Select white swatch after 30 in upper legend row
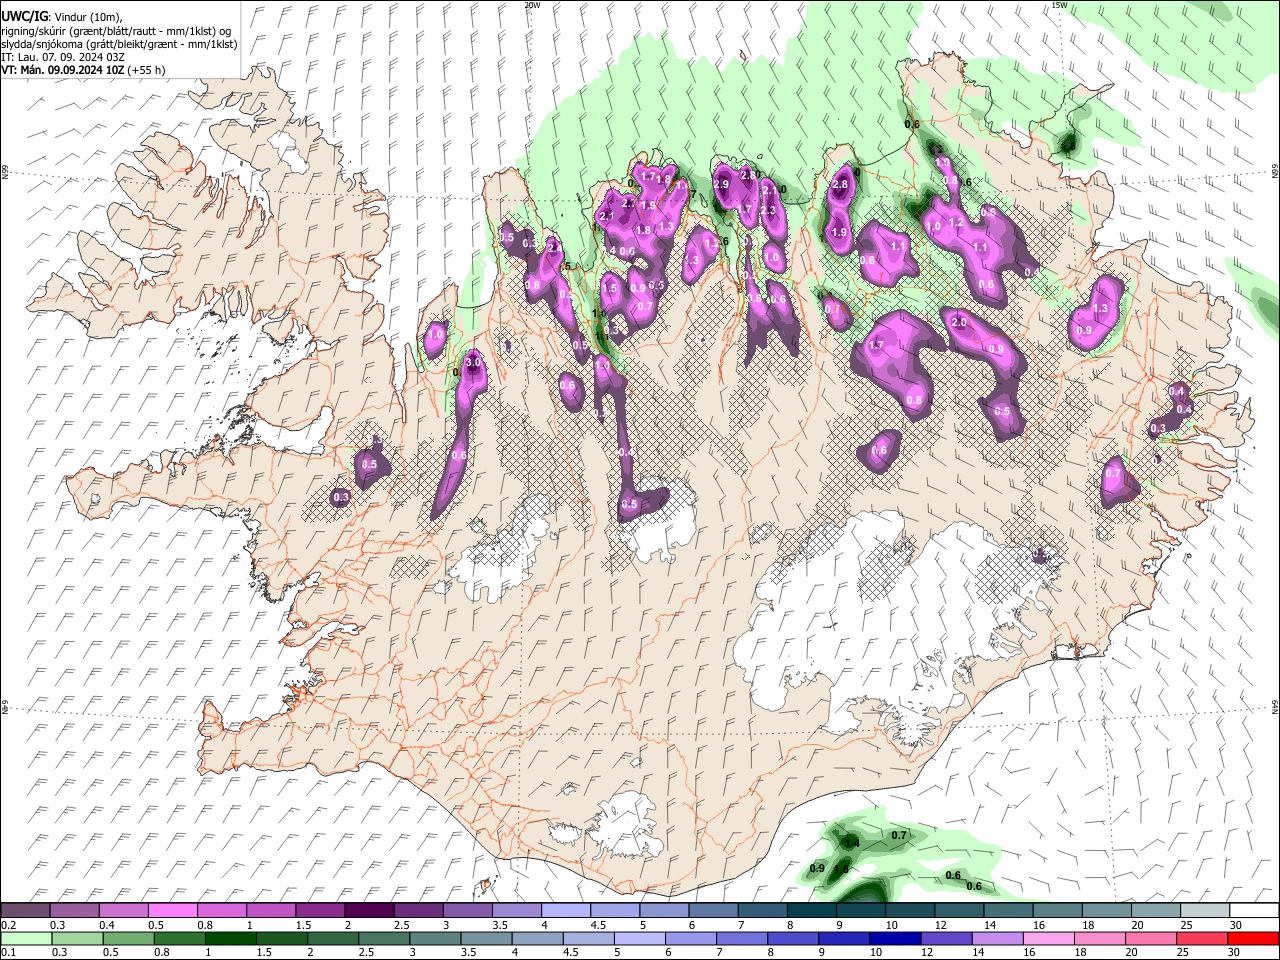 point(1256,910)
